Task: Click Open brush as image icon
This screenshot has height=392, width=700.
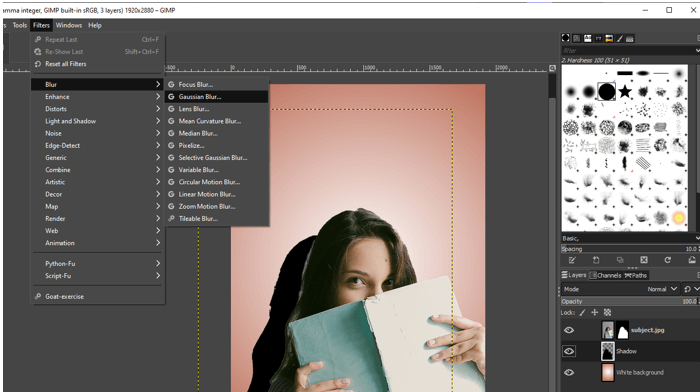Action: [x=692, y=260]
